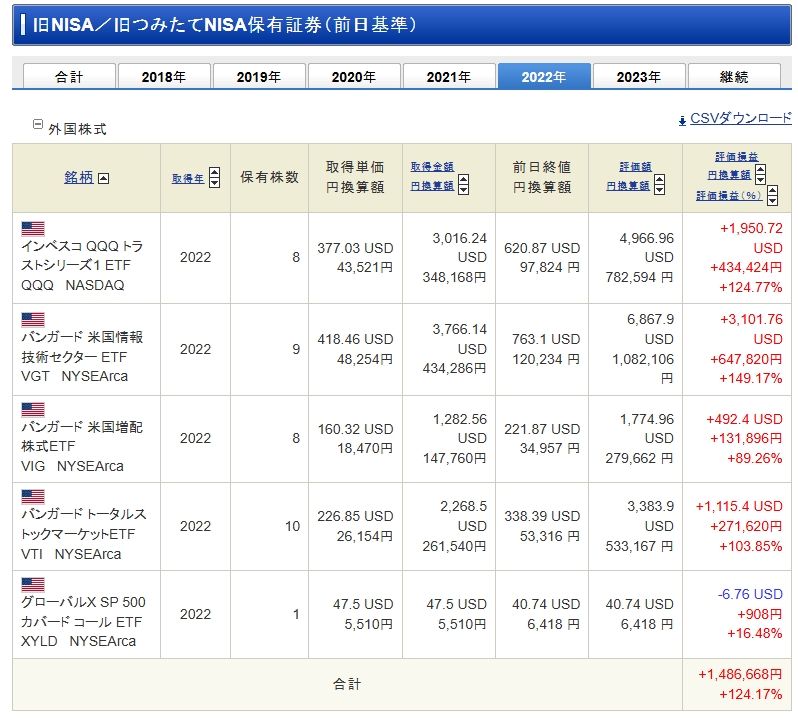Open the 2023年 tab
Viewport: 798px width, 718px height.
pyautogui.click(x=639, y=77)
